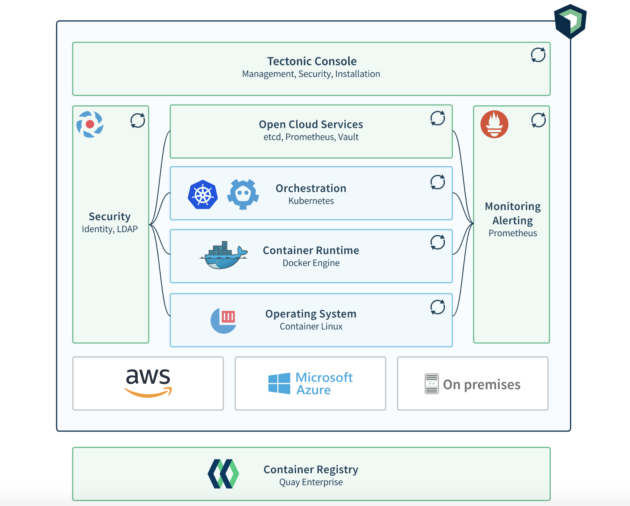
Task: Click the server icon beside On premises
Action: (432, 383)
